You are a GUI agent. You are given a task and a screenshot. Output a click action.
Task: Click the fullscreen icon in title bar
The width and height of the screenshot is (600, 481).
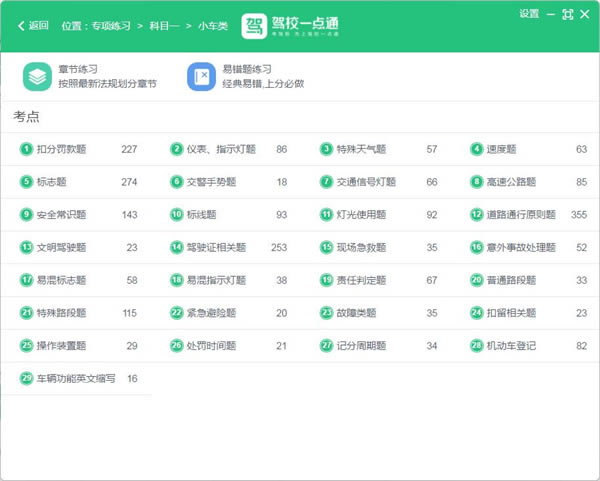coord(567,14)
